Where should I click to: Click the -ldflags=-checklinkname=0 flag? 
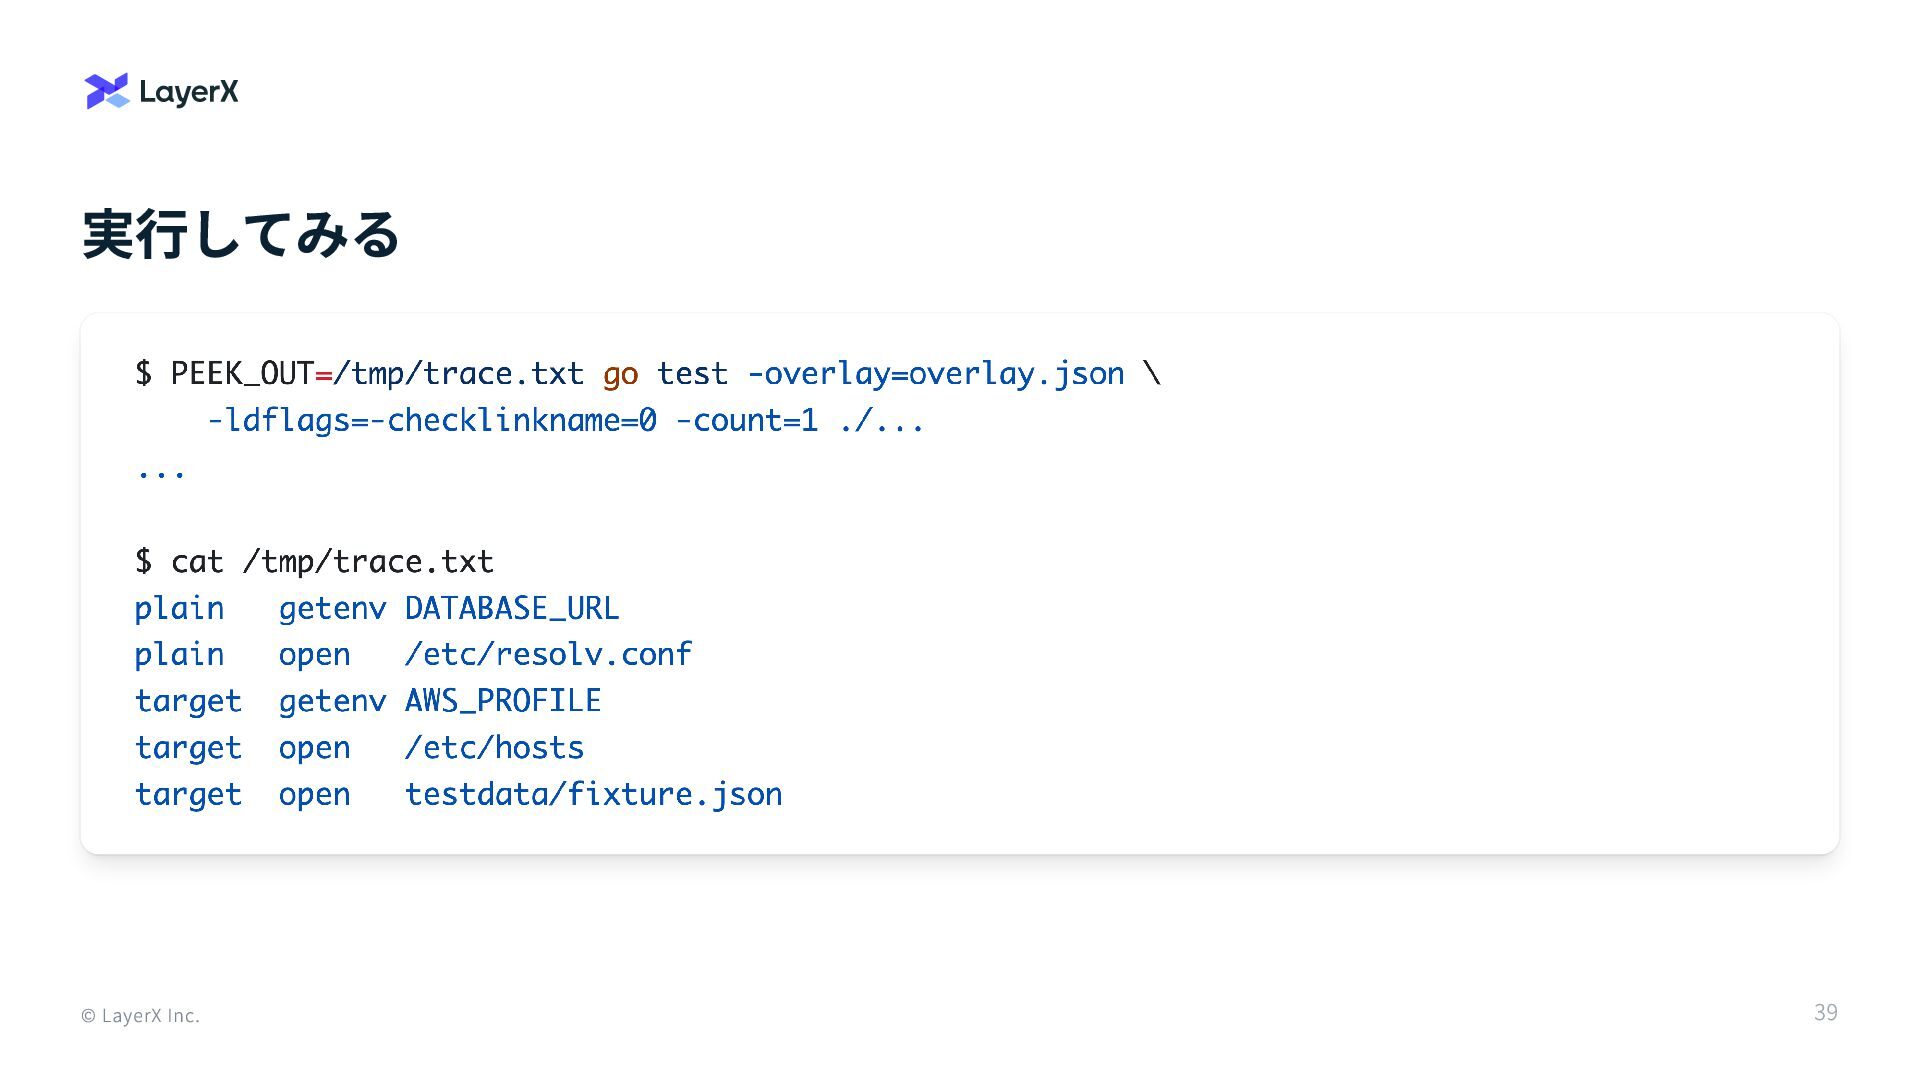pos(432,421)
